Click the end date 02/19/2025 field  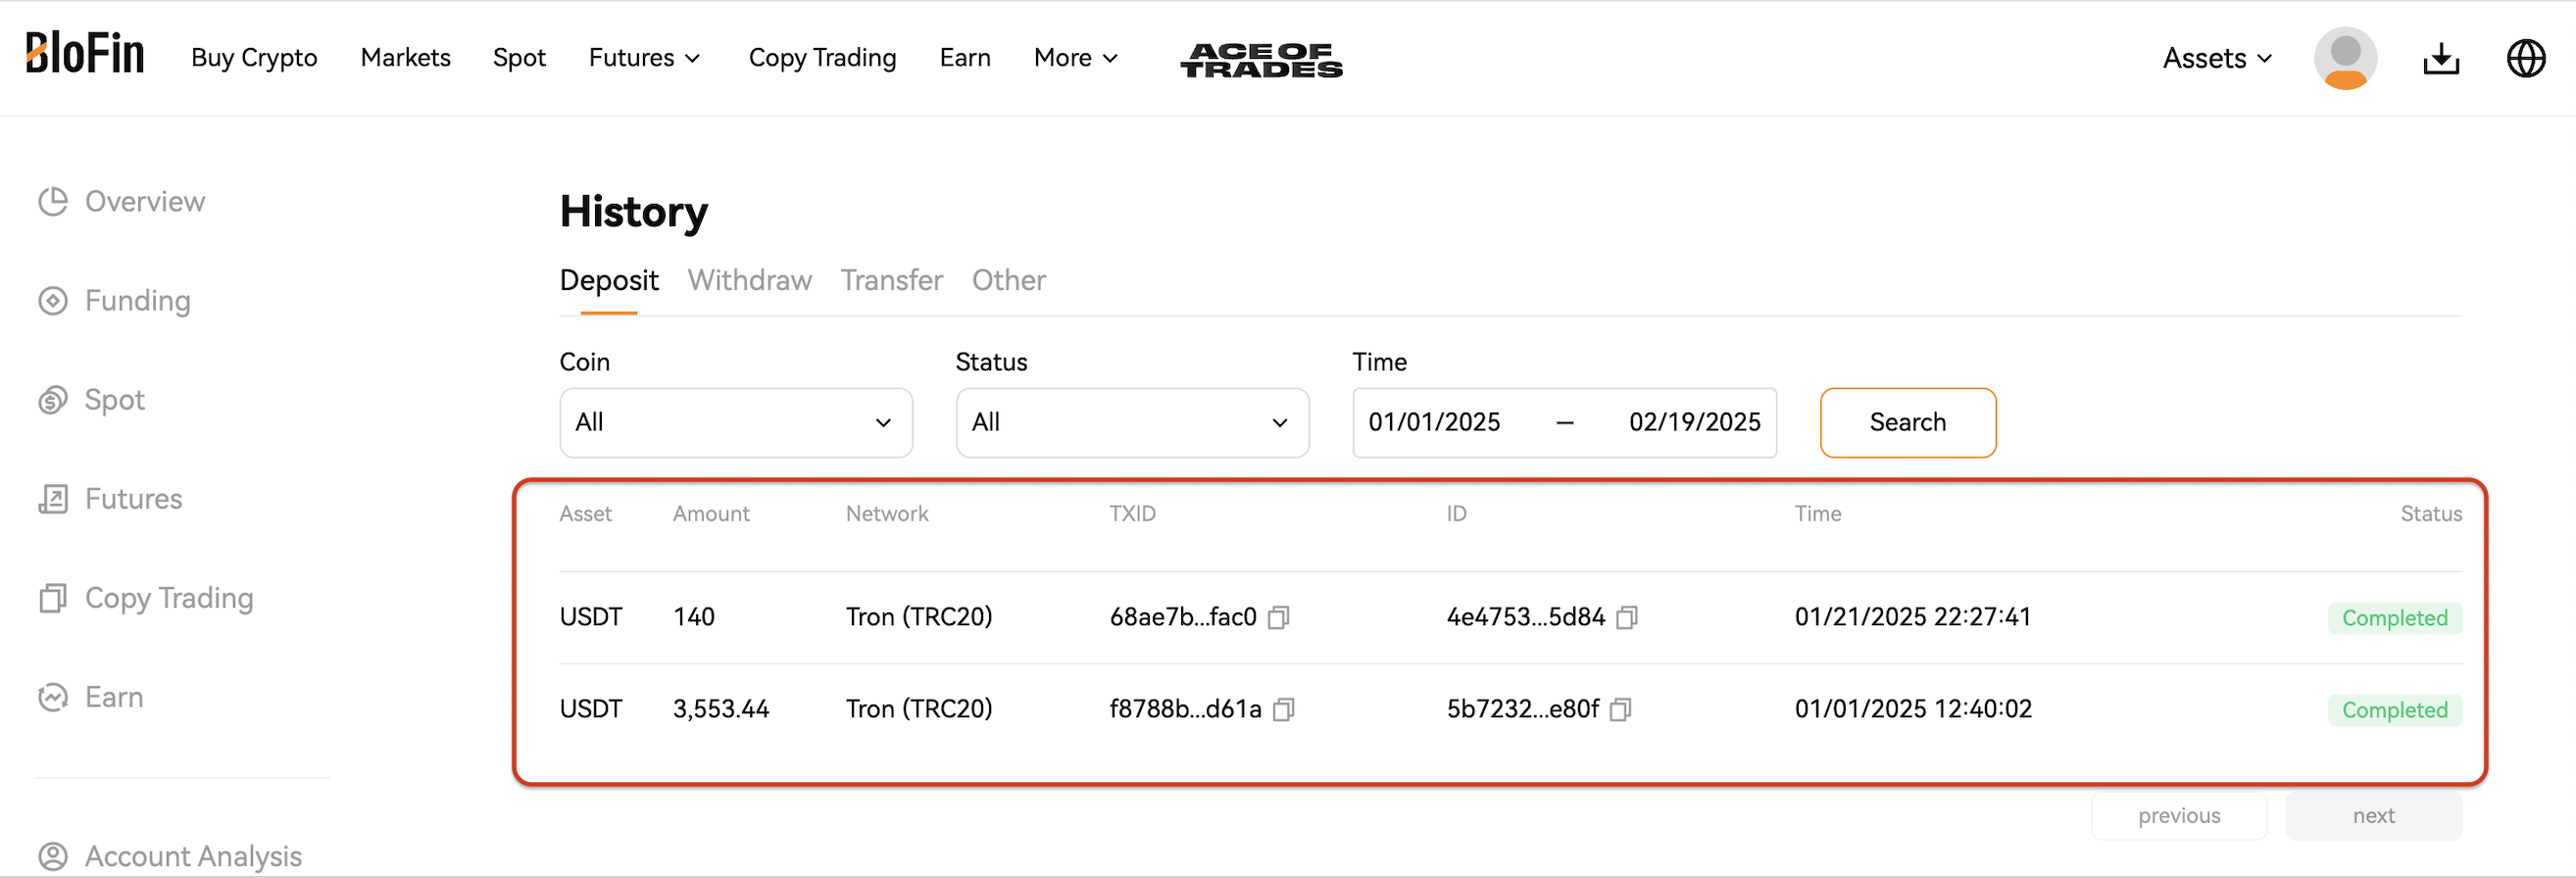[x=1694, y=422]
